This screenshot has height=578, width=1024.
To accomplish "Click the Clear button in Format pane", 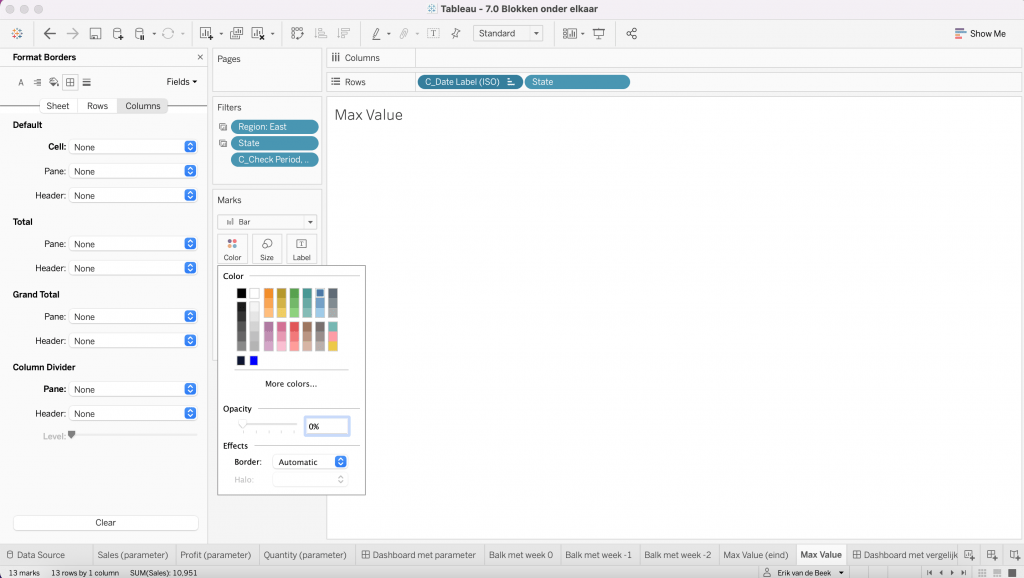I will pos(105,522).
